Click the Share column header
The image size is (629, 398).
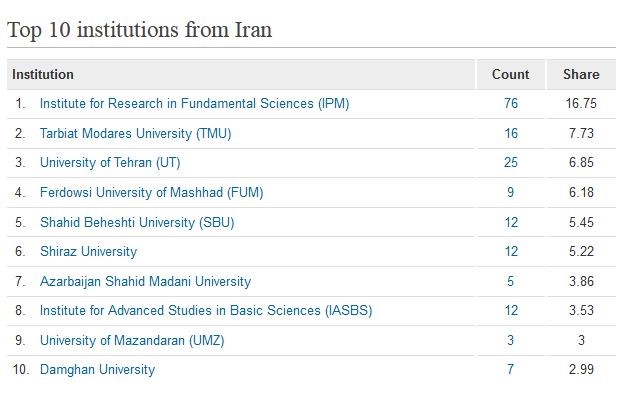tap(581, 74)
